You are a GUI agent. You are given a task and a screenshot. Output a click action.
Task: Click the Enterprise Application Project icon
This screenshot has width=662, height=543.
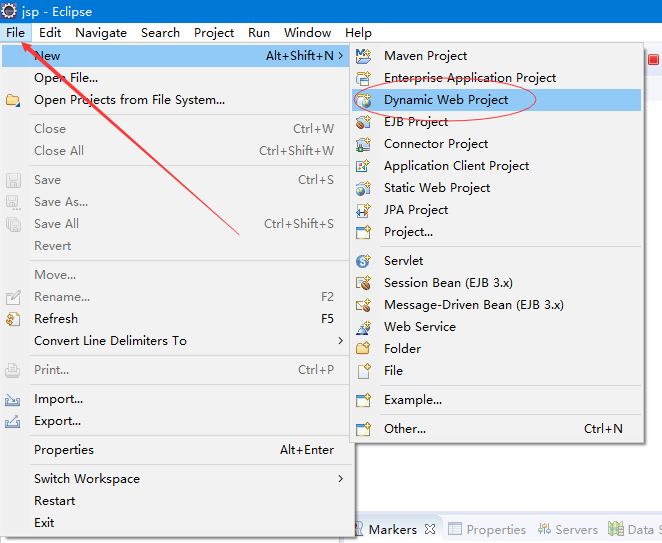point(363,78)
